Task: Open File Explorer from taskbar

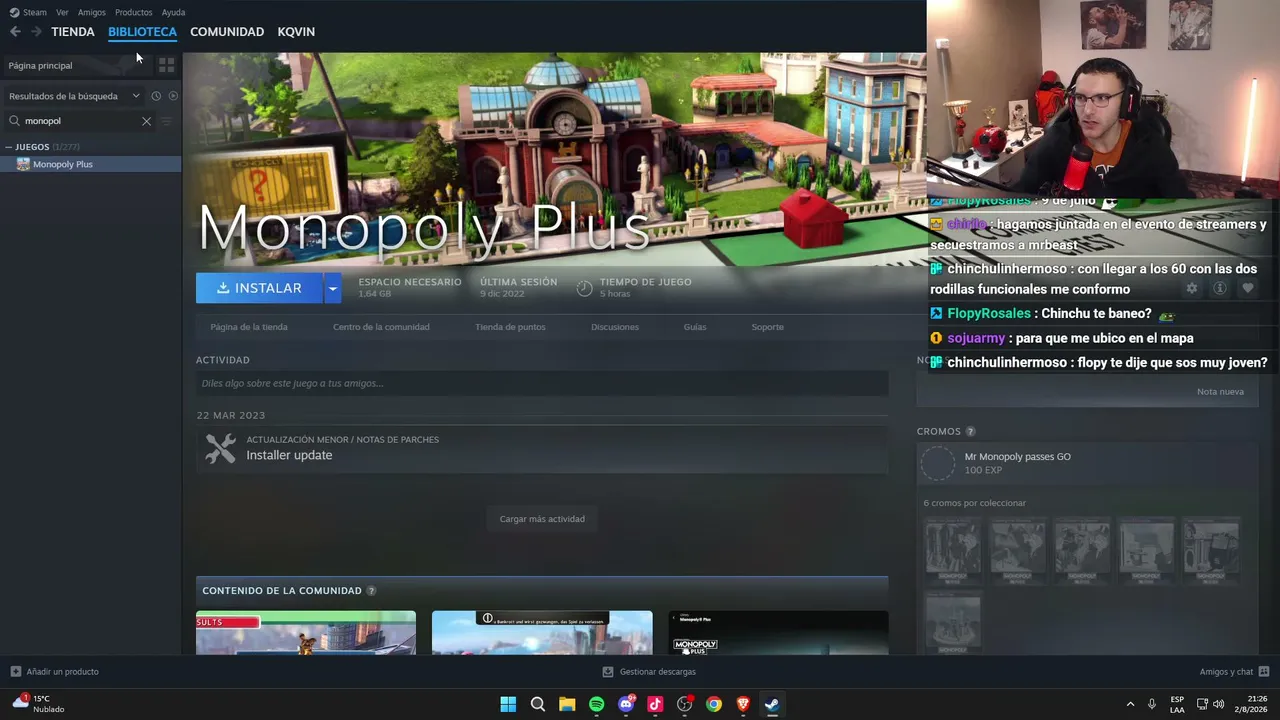Action: pyautogui.click(x=567, y=704)
